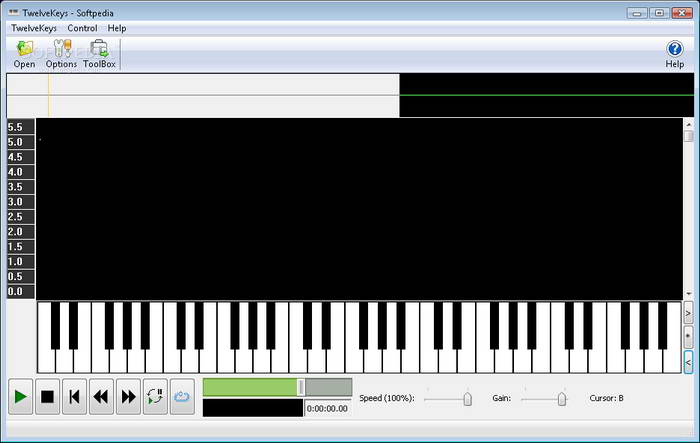Image resolution: width=700 pixels, height=443 pixels.
Task: Open the Control menu
Action: (x=82, y=28)
